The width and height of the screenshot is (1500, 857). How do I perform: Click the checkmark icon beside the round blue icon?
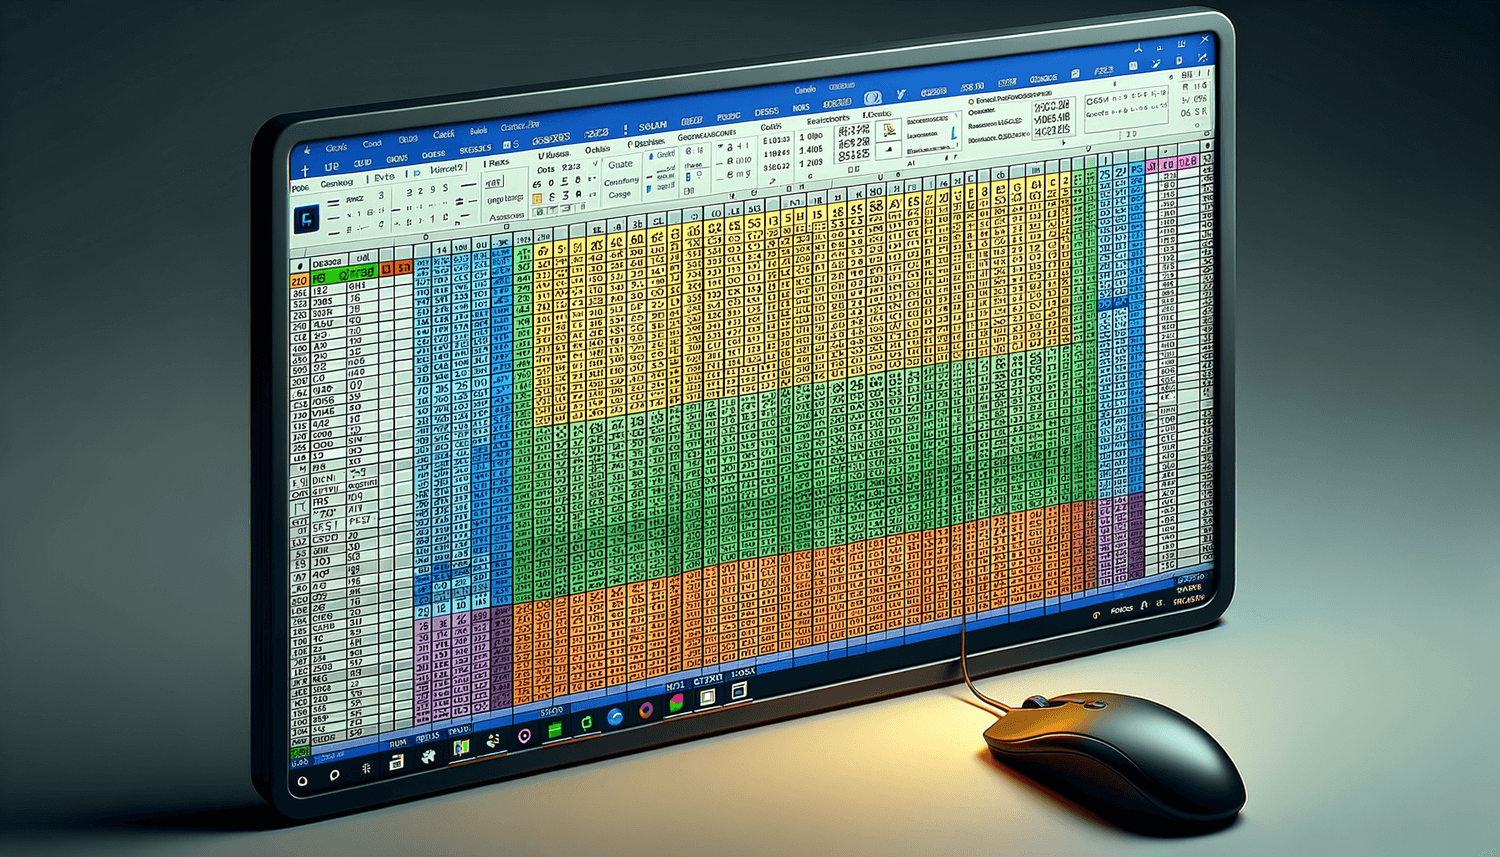point(900,94)
